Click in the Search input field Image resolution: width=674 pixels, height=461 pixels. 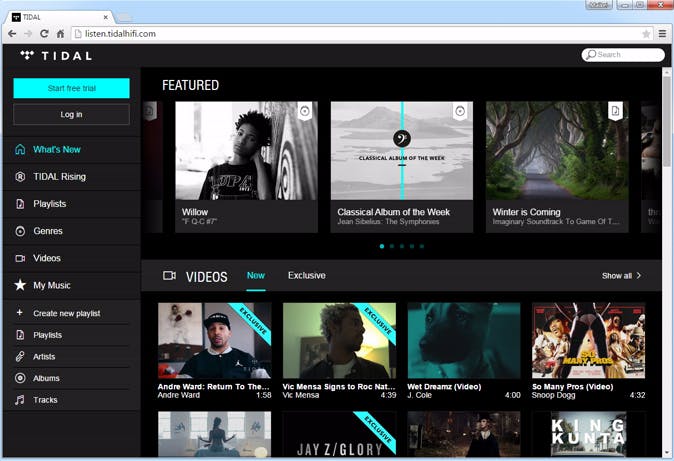(623, 55)
